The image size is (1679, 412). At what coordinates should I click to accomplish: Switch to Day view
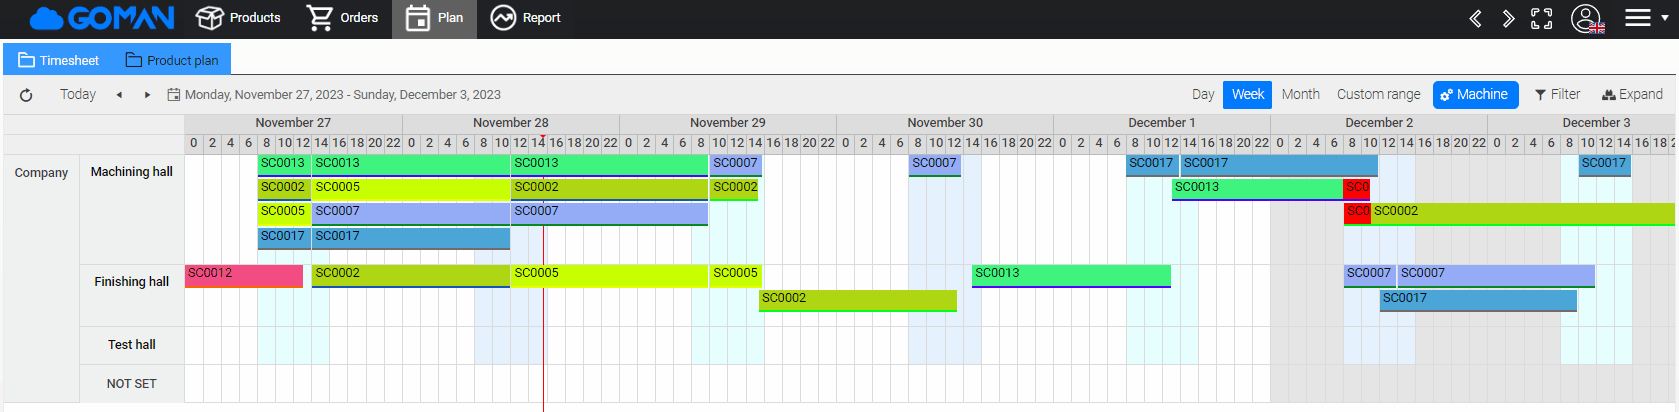click(1203, 95)
